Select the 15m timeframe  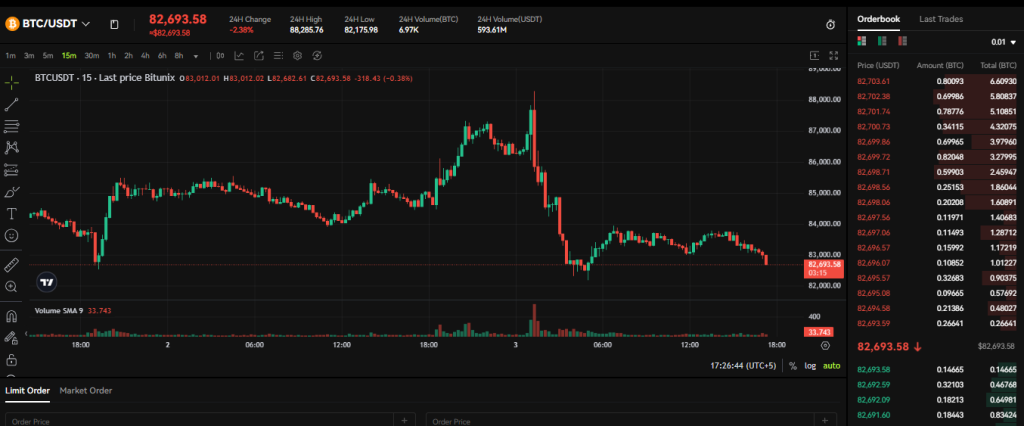(69, 56)
